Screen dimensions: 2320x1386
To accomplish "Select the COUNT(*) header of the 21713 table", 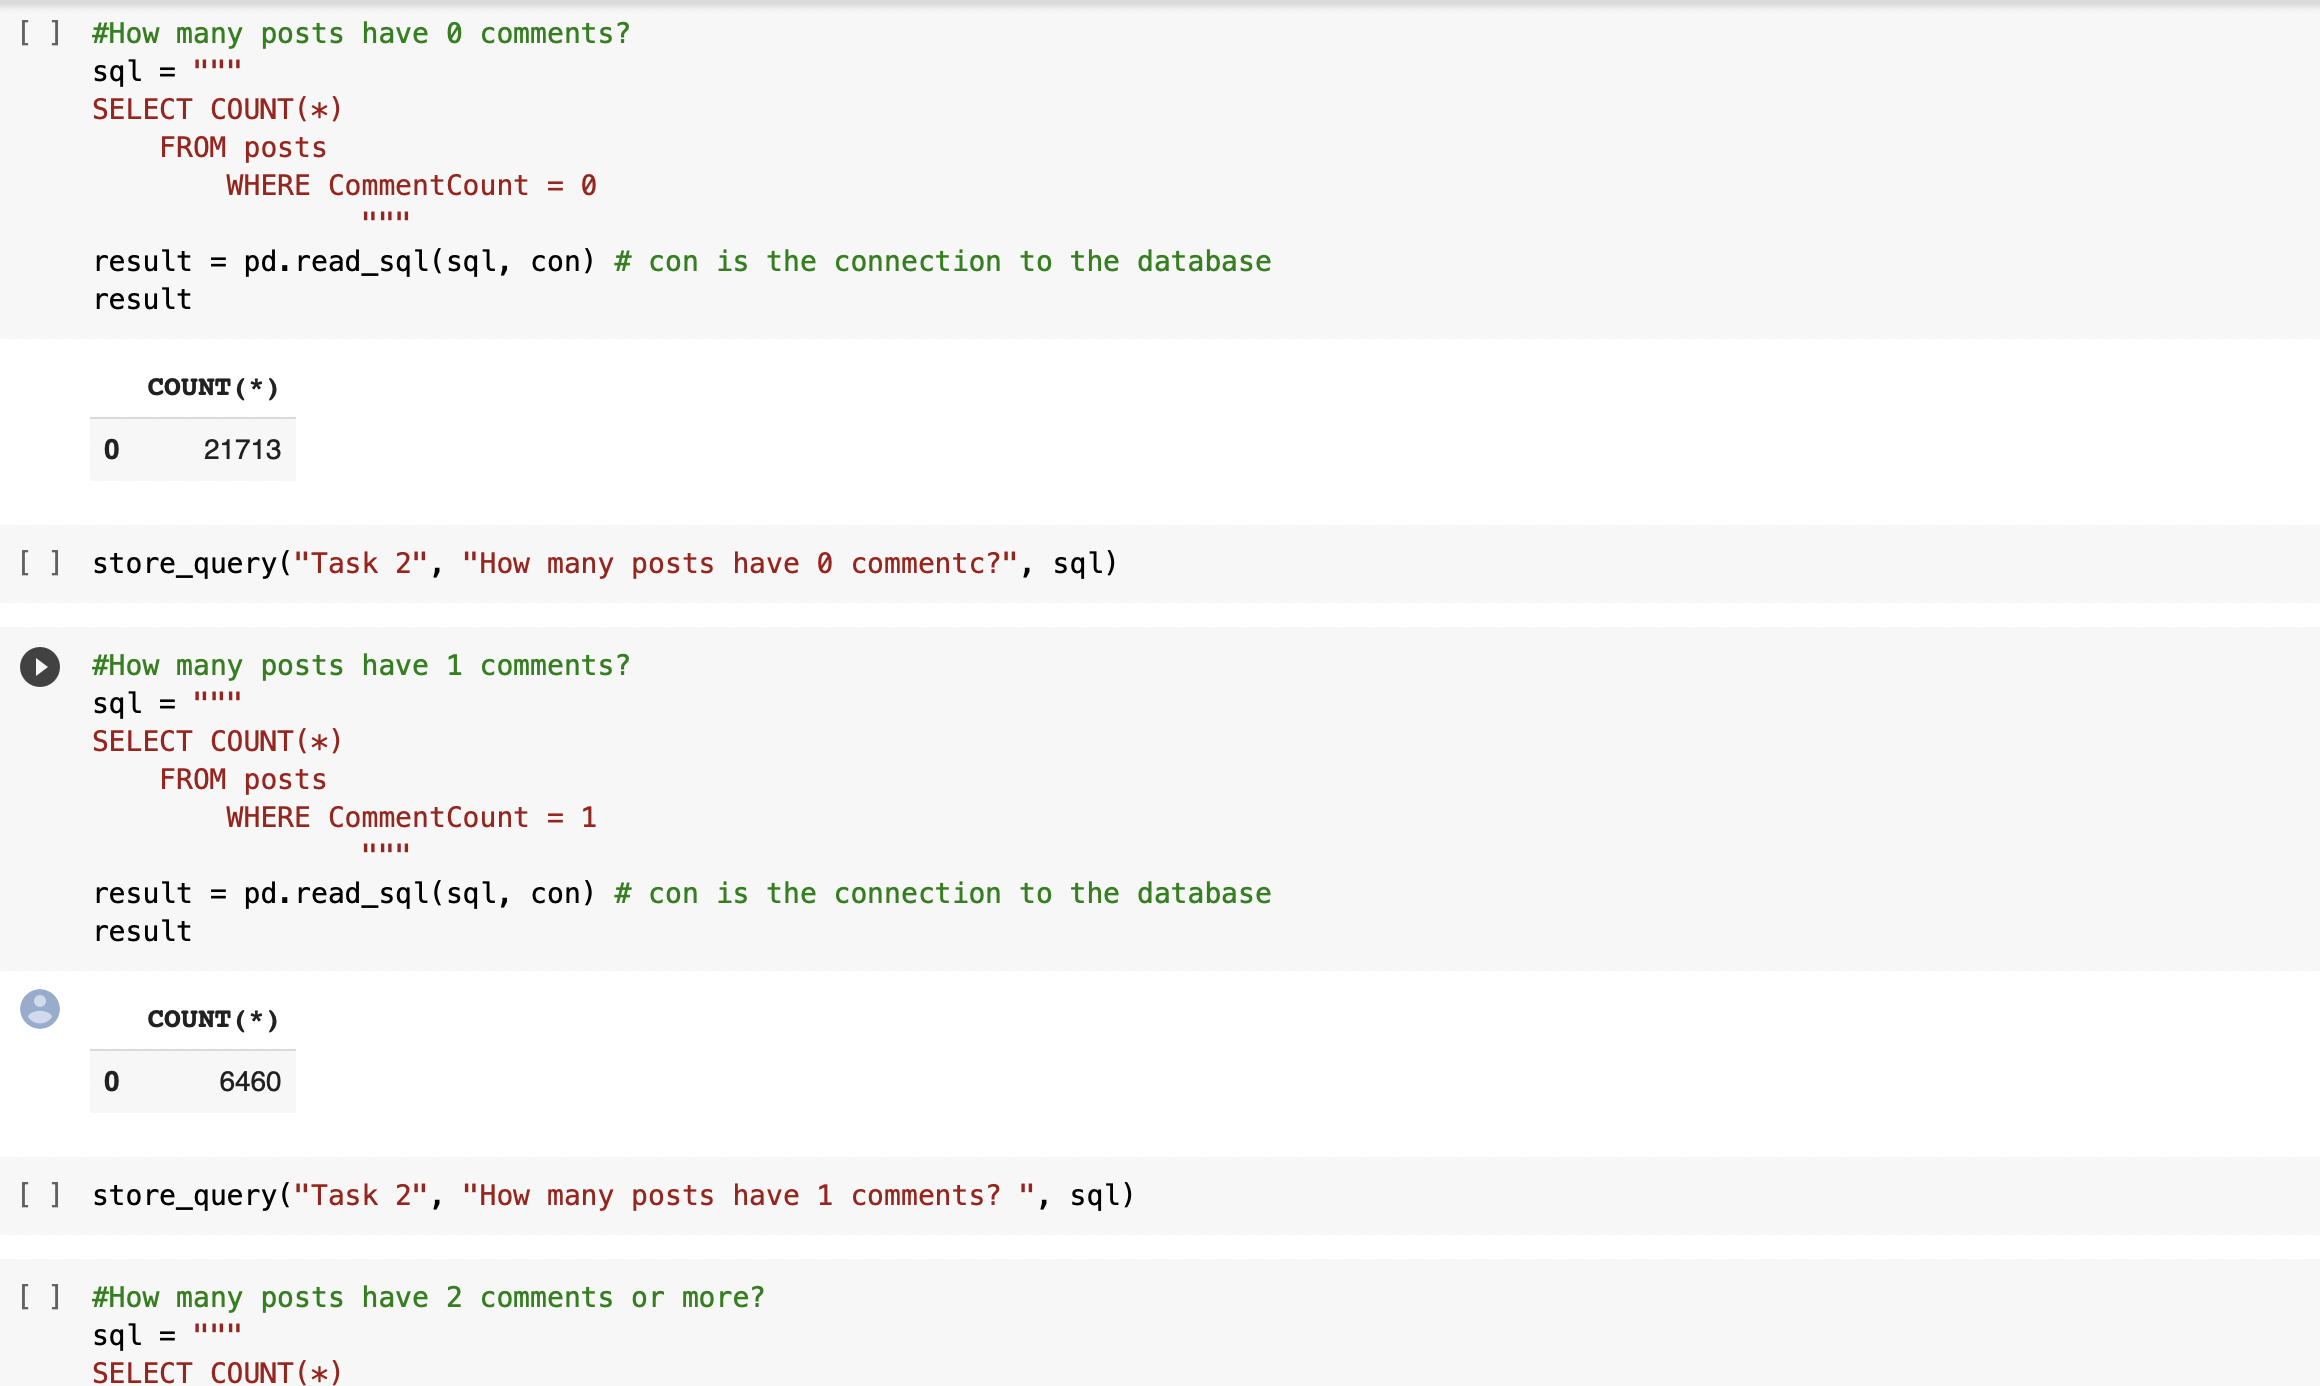I will click(x=213, y=388).
